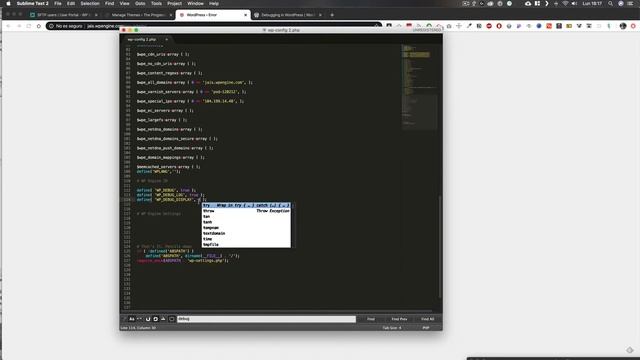
Task: Click the Find button
Action: click(371, 319)
